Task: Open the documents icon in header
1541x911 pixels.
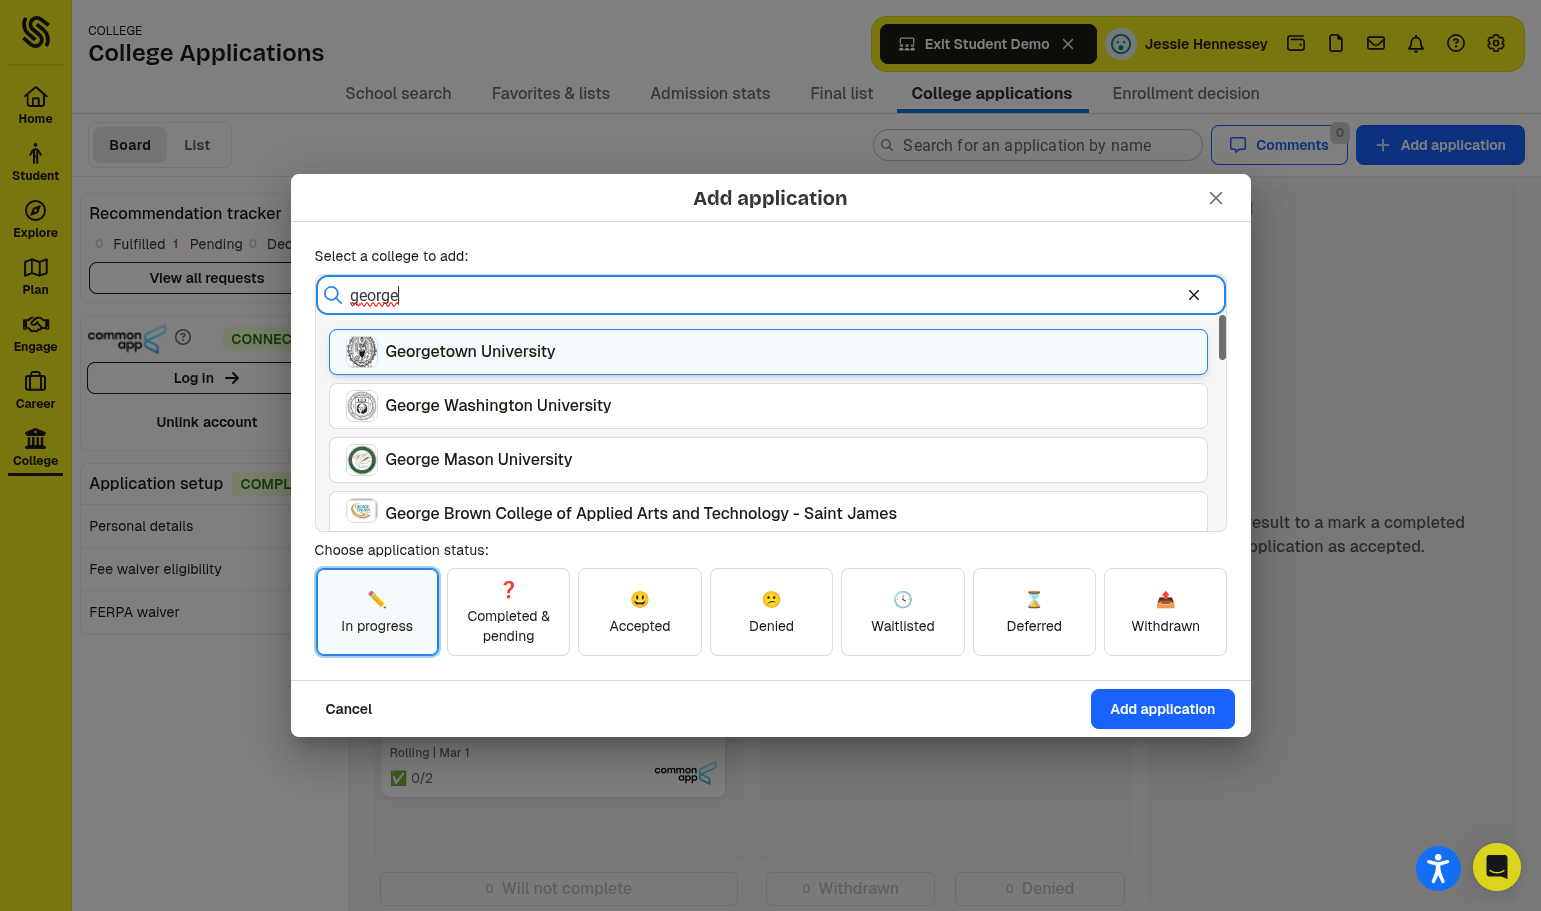Action: coord(1336,43)
